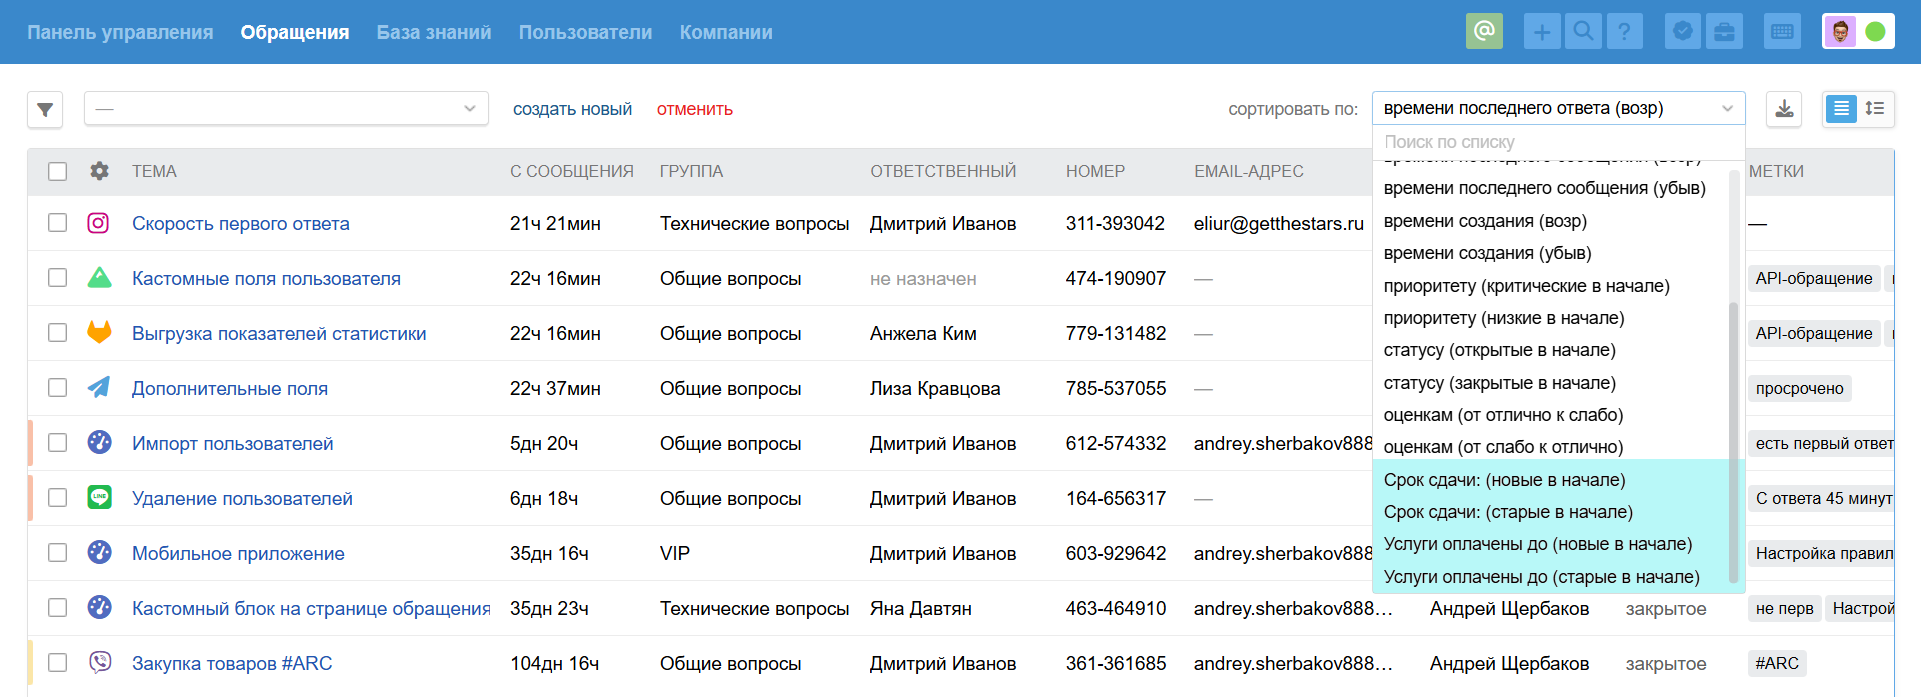Viewport: 1921px width, 697px height.
Task: Click Instagram icon for Скорость первого ответа
Action: pyautogui.click(x=98, y=223)
